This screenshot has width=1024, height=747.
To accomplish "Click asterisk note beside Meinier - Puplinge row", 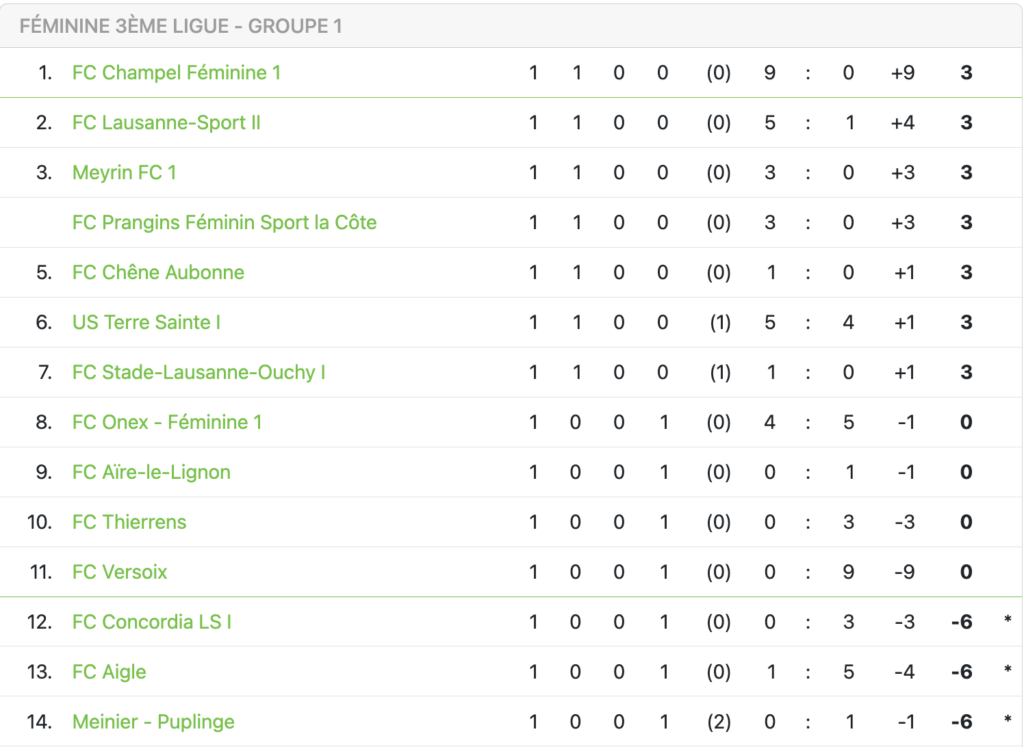I will click(1008, 720).
